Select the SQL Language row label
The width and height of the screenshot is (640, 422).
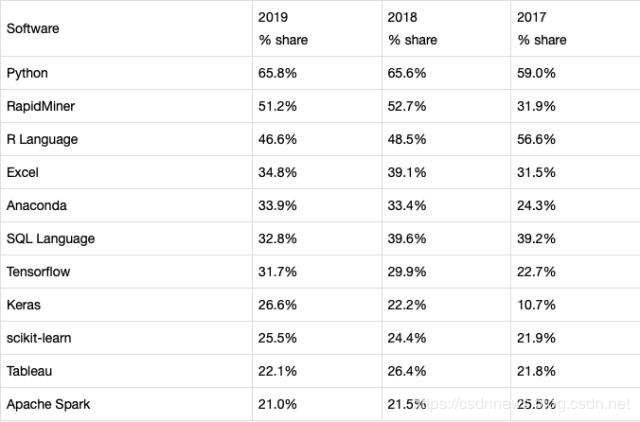click(x=50, y=239)
